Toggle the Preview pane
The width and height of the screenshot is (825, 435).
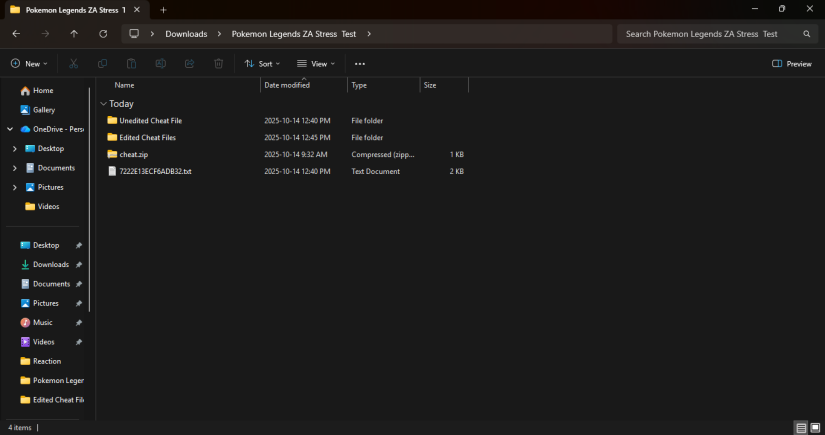click(792, 64)
